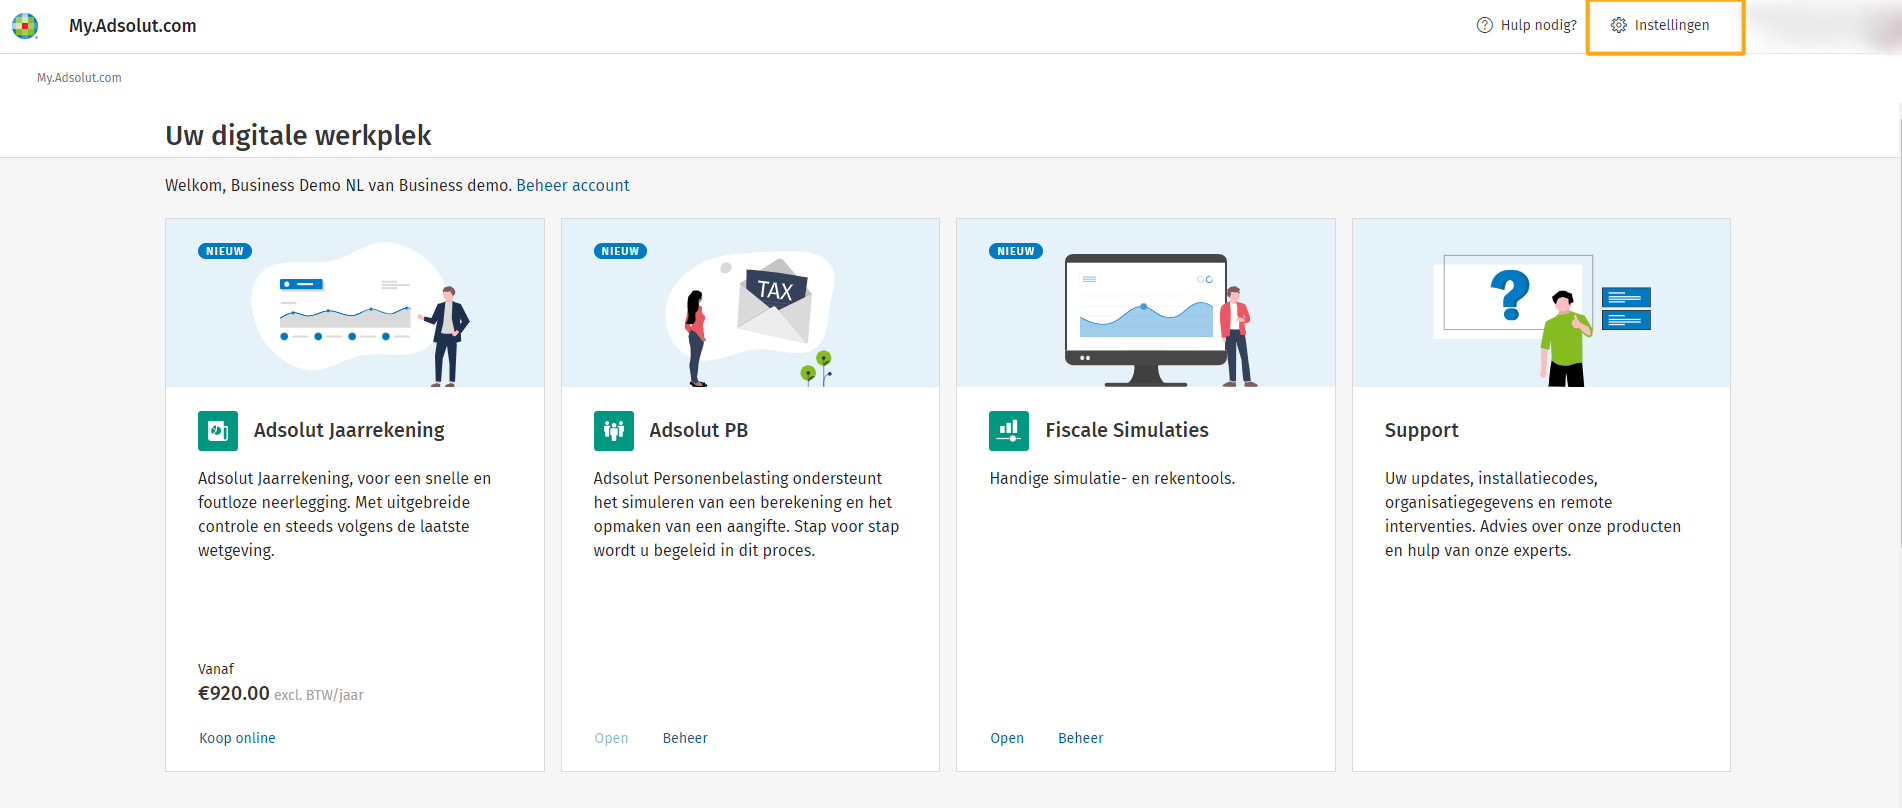Click the Adsolut Jaarrekening green app icon
Image resolution: width=1902 pixels, height=808 pixels.
pos(218,431)
